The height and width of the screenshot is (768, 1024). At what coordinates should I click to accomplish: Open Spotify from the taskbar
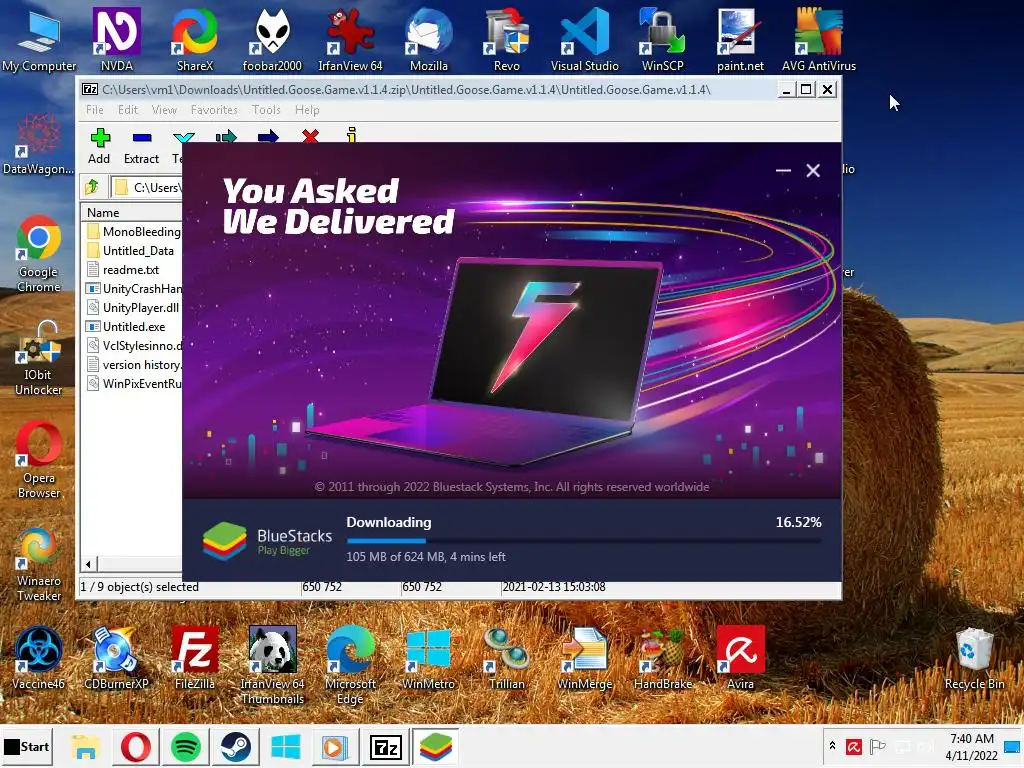pos(186,746)
